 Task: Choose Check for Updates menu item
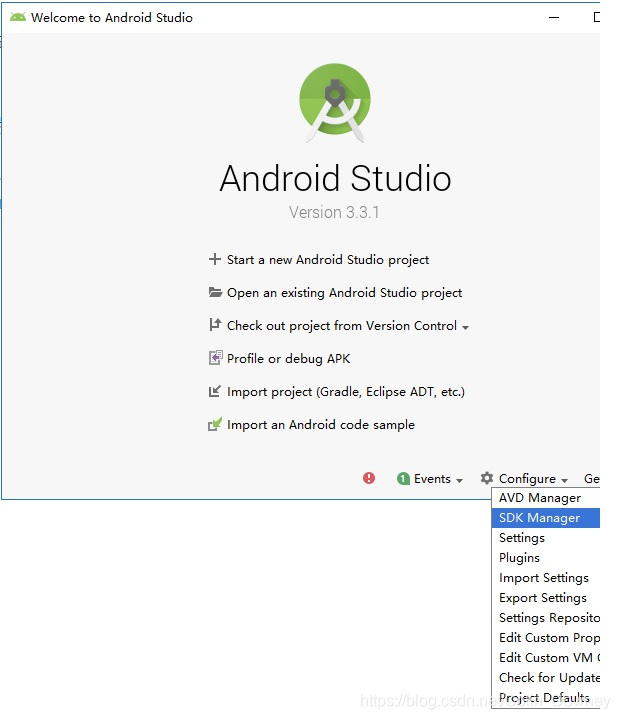(546, 678)
